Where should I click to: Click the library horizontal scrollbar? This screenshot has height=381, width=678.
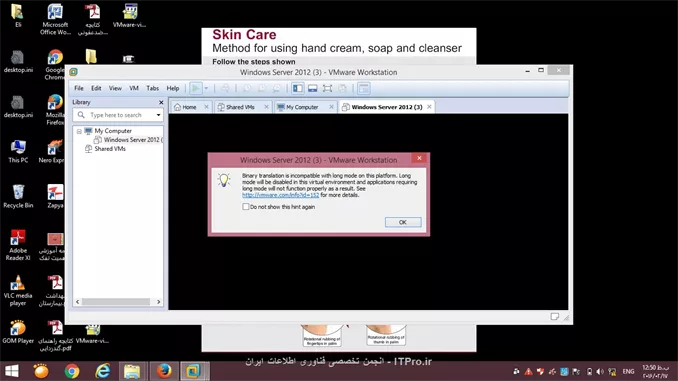[x=116, y=302]
